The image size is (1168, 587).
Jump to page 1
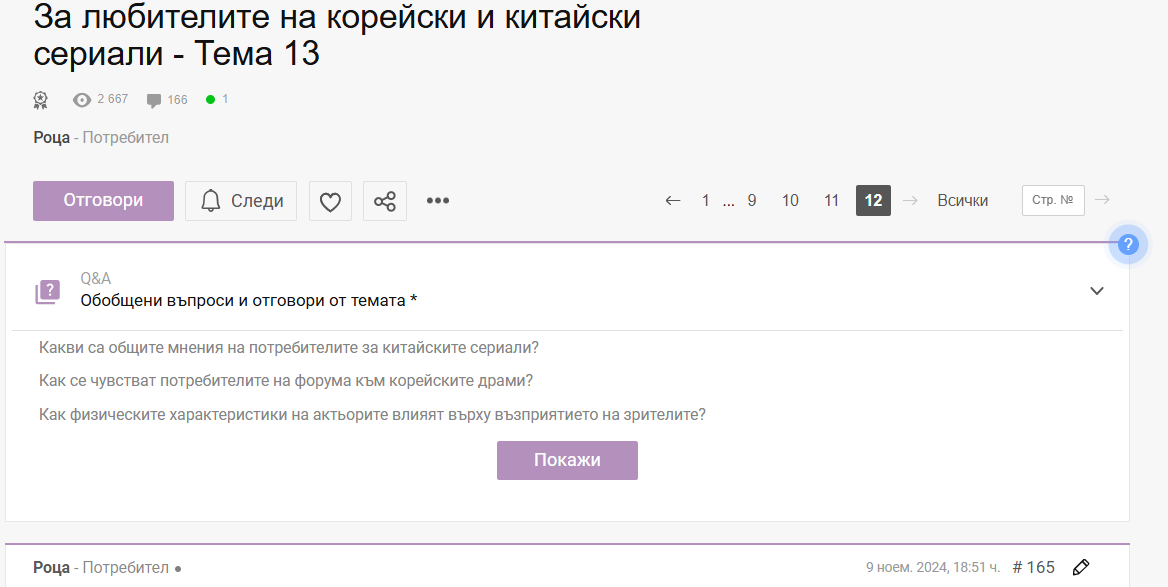(705, 201)
